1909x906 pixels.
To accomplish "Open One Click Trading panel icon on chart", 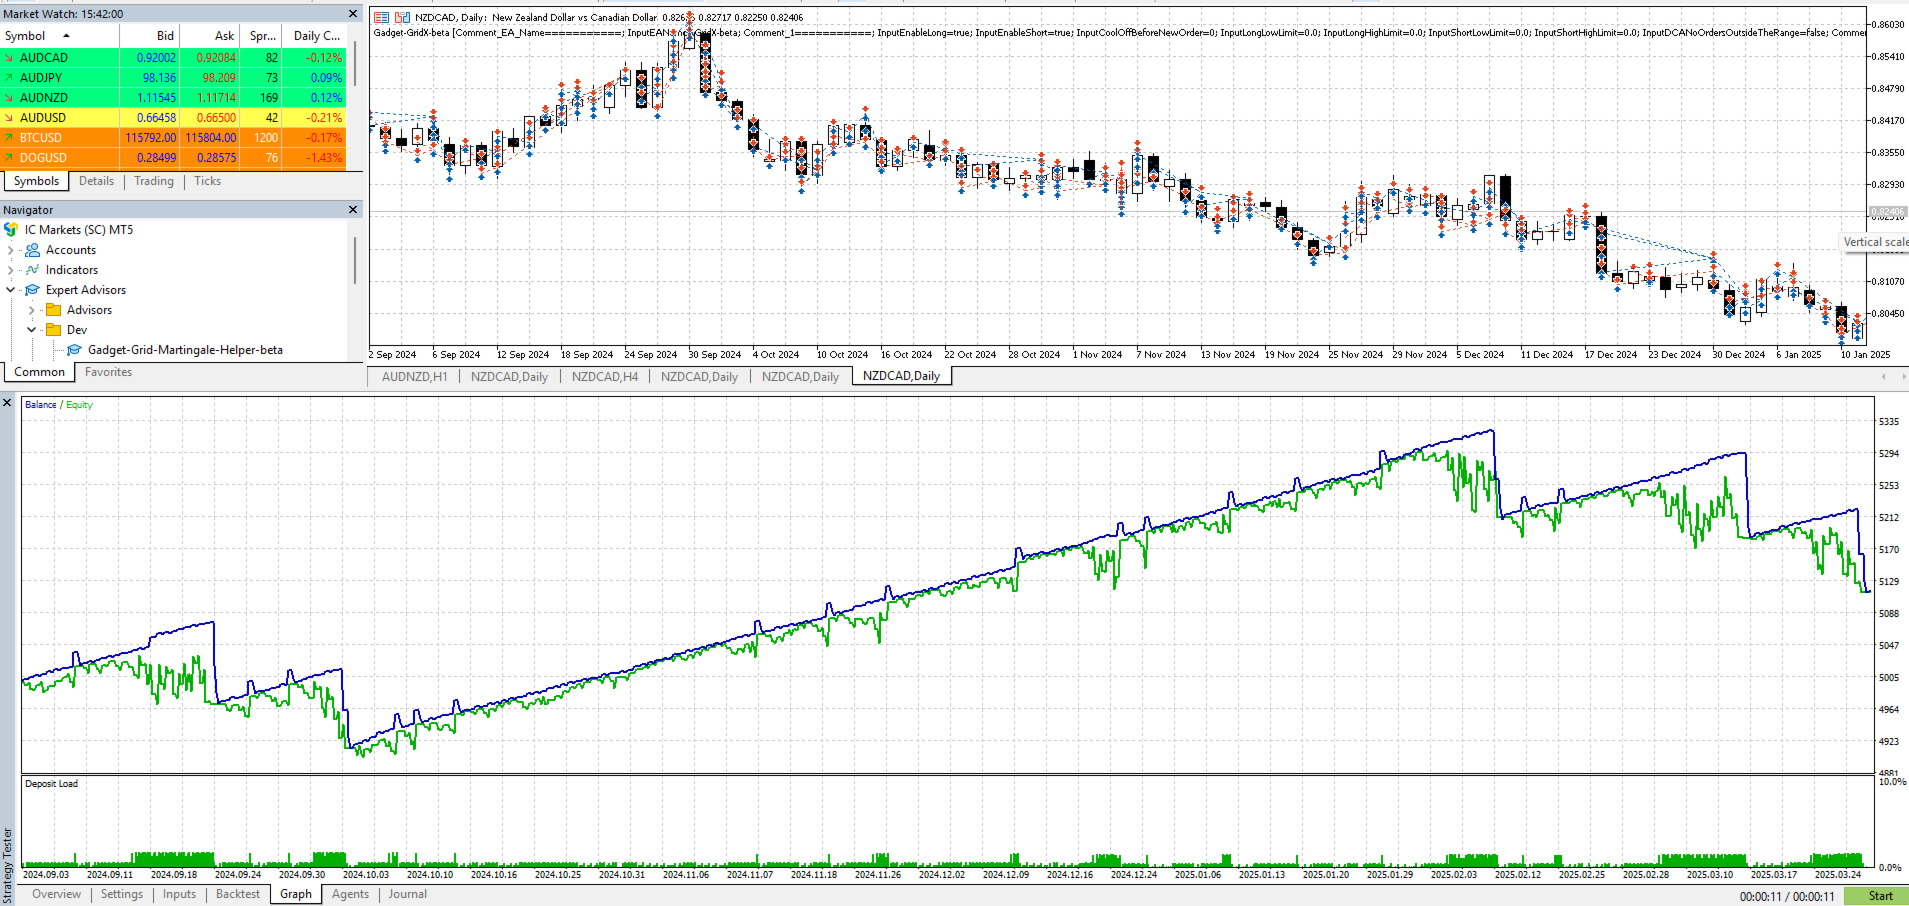I will [381, 17].
